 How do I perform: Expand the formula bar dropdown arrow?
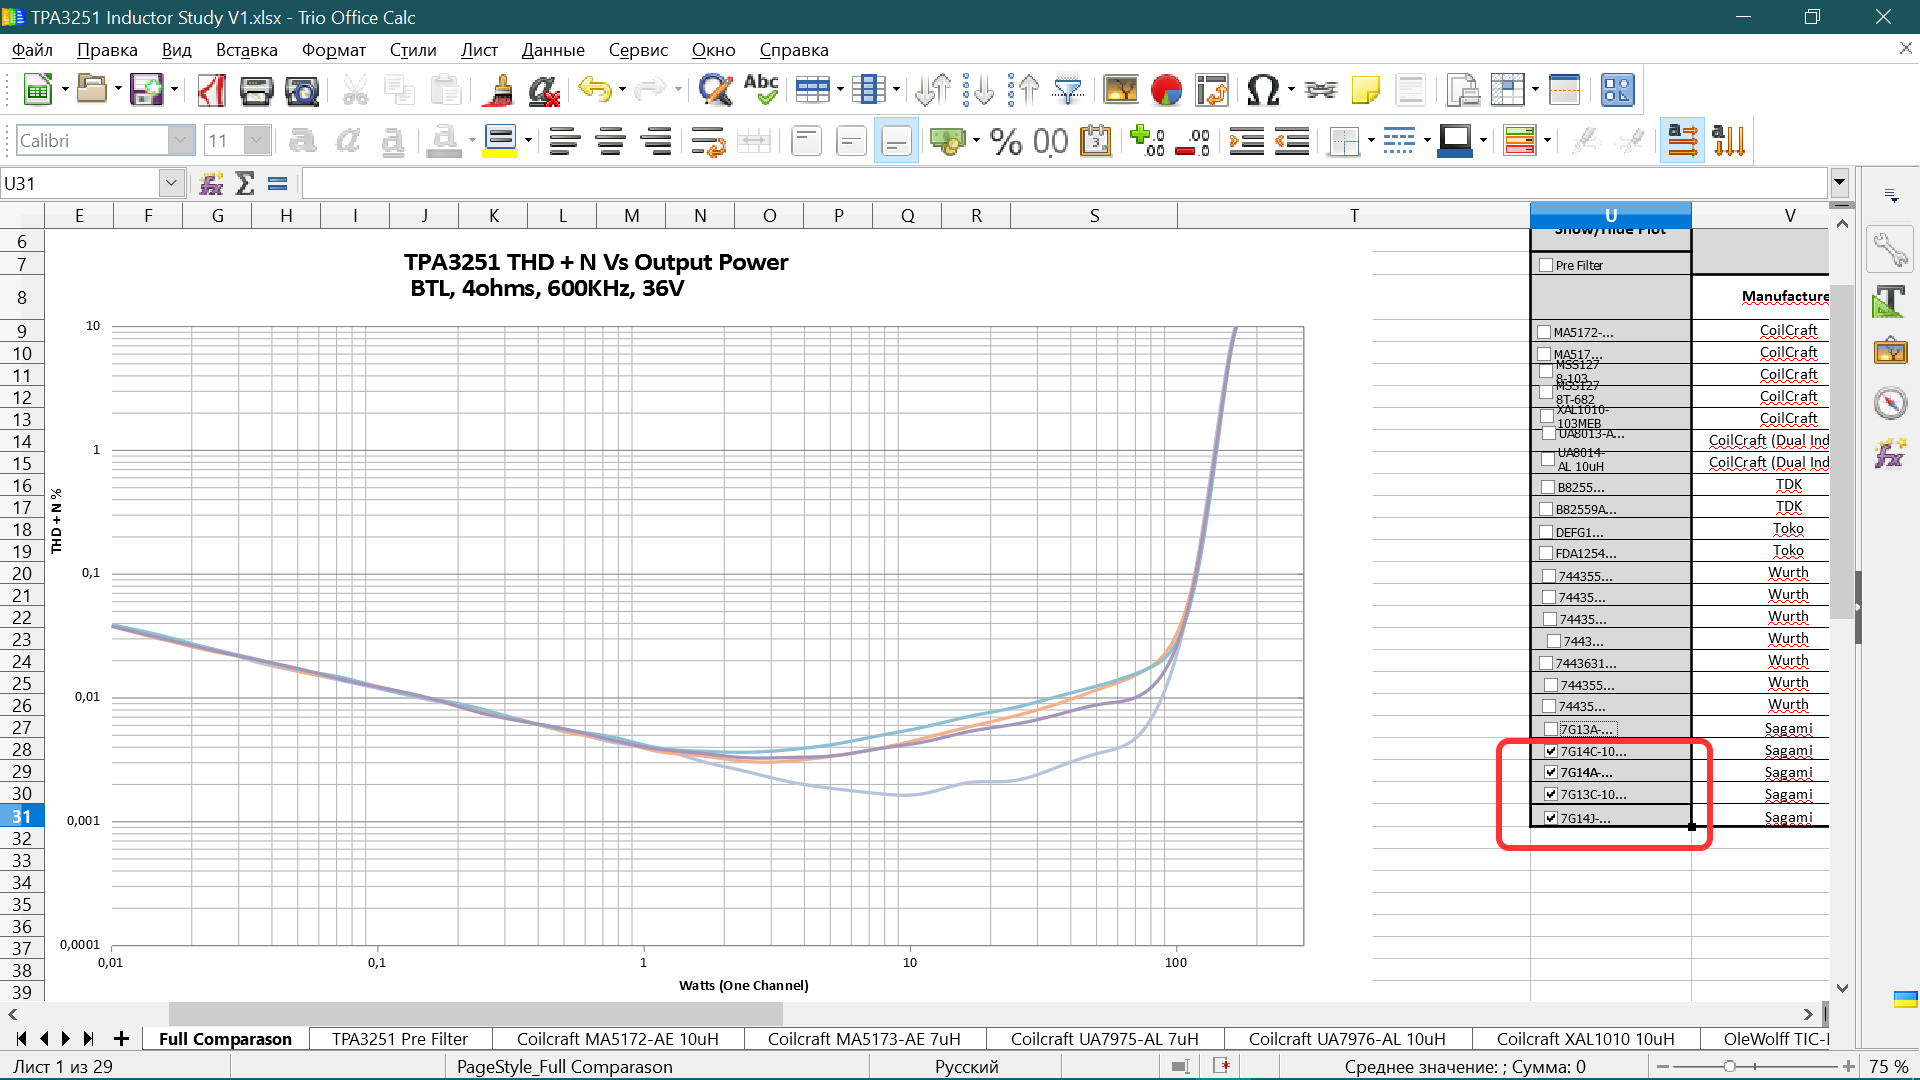pyautogui.click(x=1839, y=183)
